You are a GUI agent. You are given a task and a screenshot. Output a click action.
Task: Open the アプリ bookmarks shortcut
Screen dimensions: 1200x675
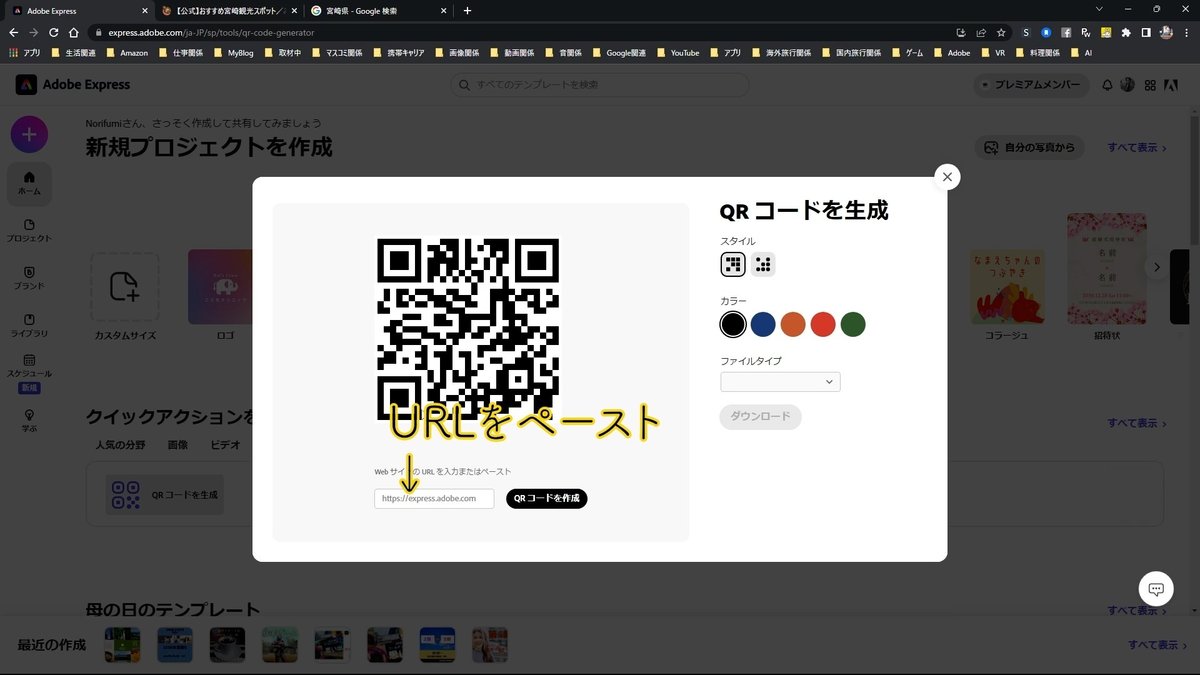(x=24, y=52)
